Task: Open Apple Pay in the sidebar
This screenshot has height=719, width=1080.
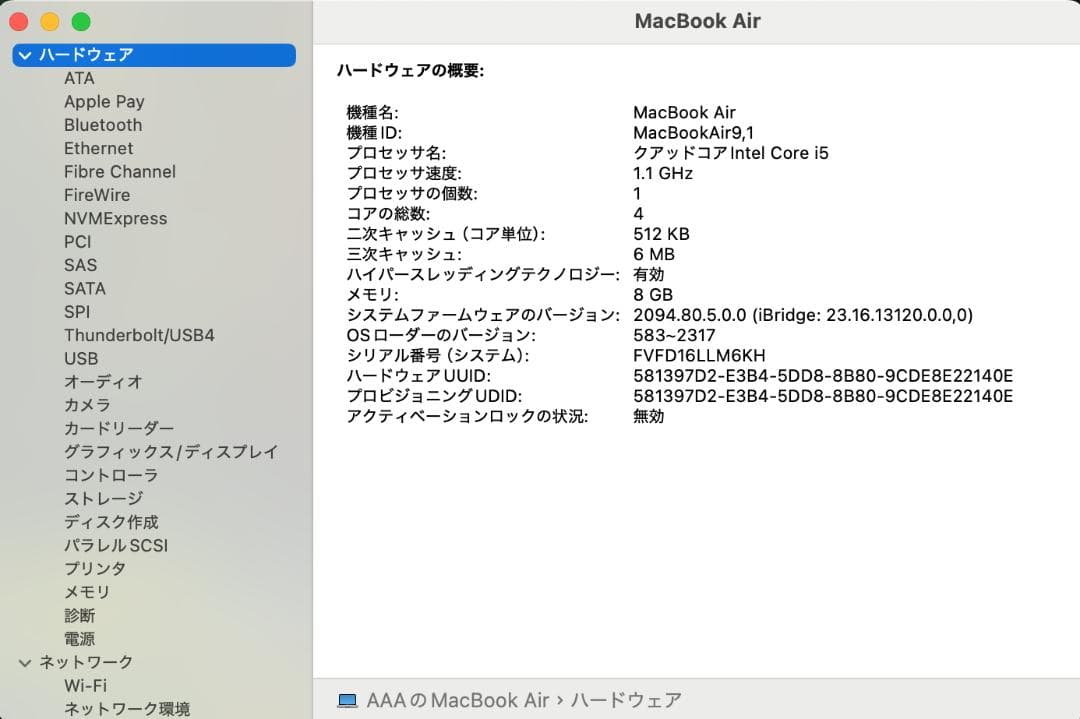Action: click(x=104, y=102)
